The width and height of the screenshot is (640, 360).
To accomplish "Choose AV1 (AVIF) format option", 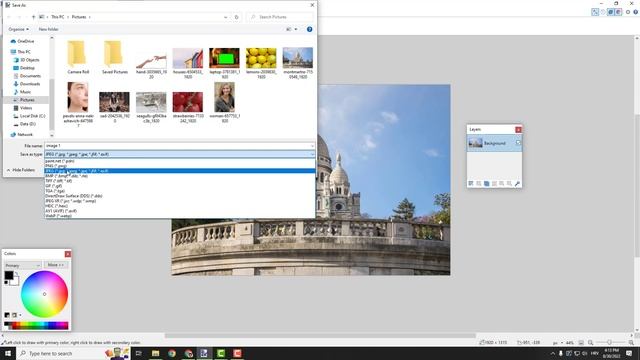I will coord(180,211).
